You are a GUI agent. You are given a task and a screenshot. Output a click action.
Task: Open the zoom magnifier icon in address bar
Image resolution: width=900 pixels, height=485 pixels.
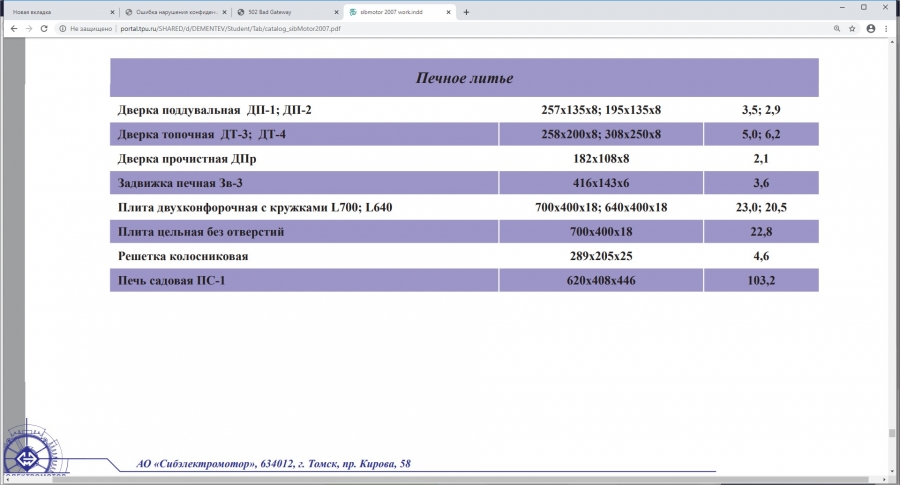click(836, 29)
